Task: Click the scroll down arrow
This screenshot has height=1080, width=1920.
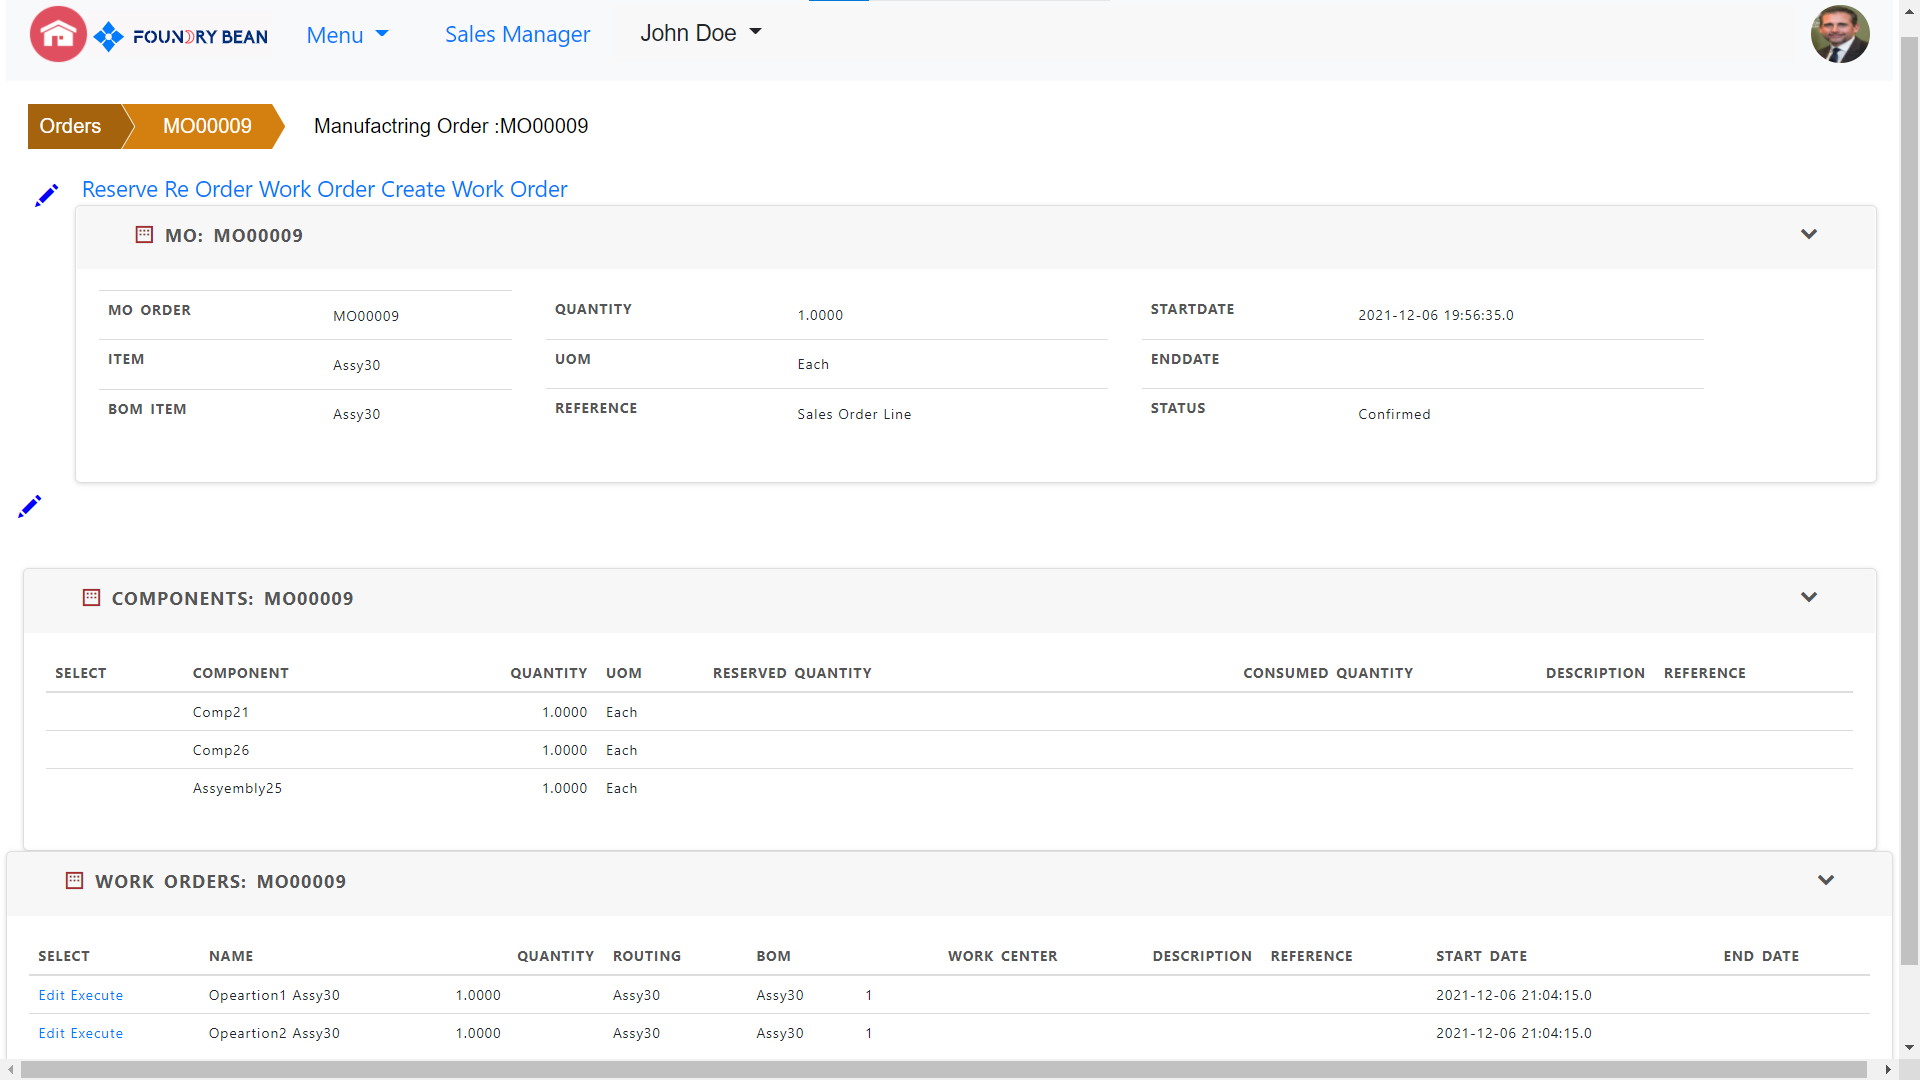Action: (1909, 1048)
